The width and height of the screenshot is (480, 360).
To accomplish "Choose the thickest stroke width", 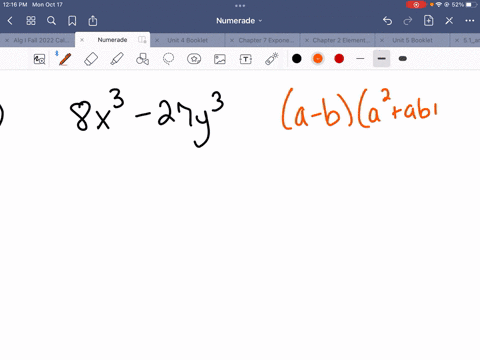I will [403, 59].
